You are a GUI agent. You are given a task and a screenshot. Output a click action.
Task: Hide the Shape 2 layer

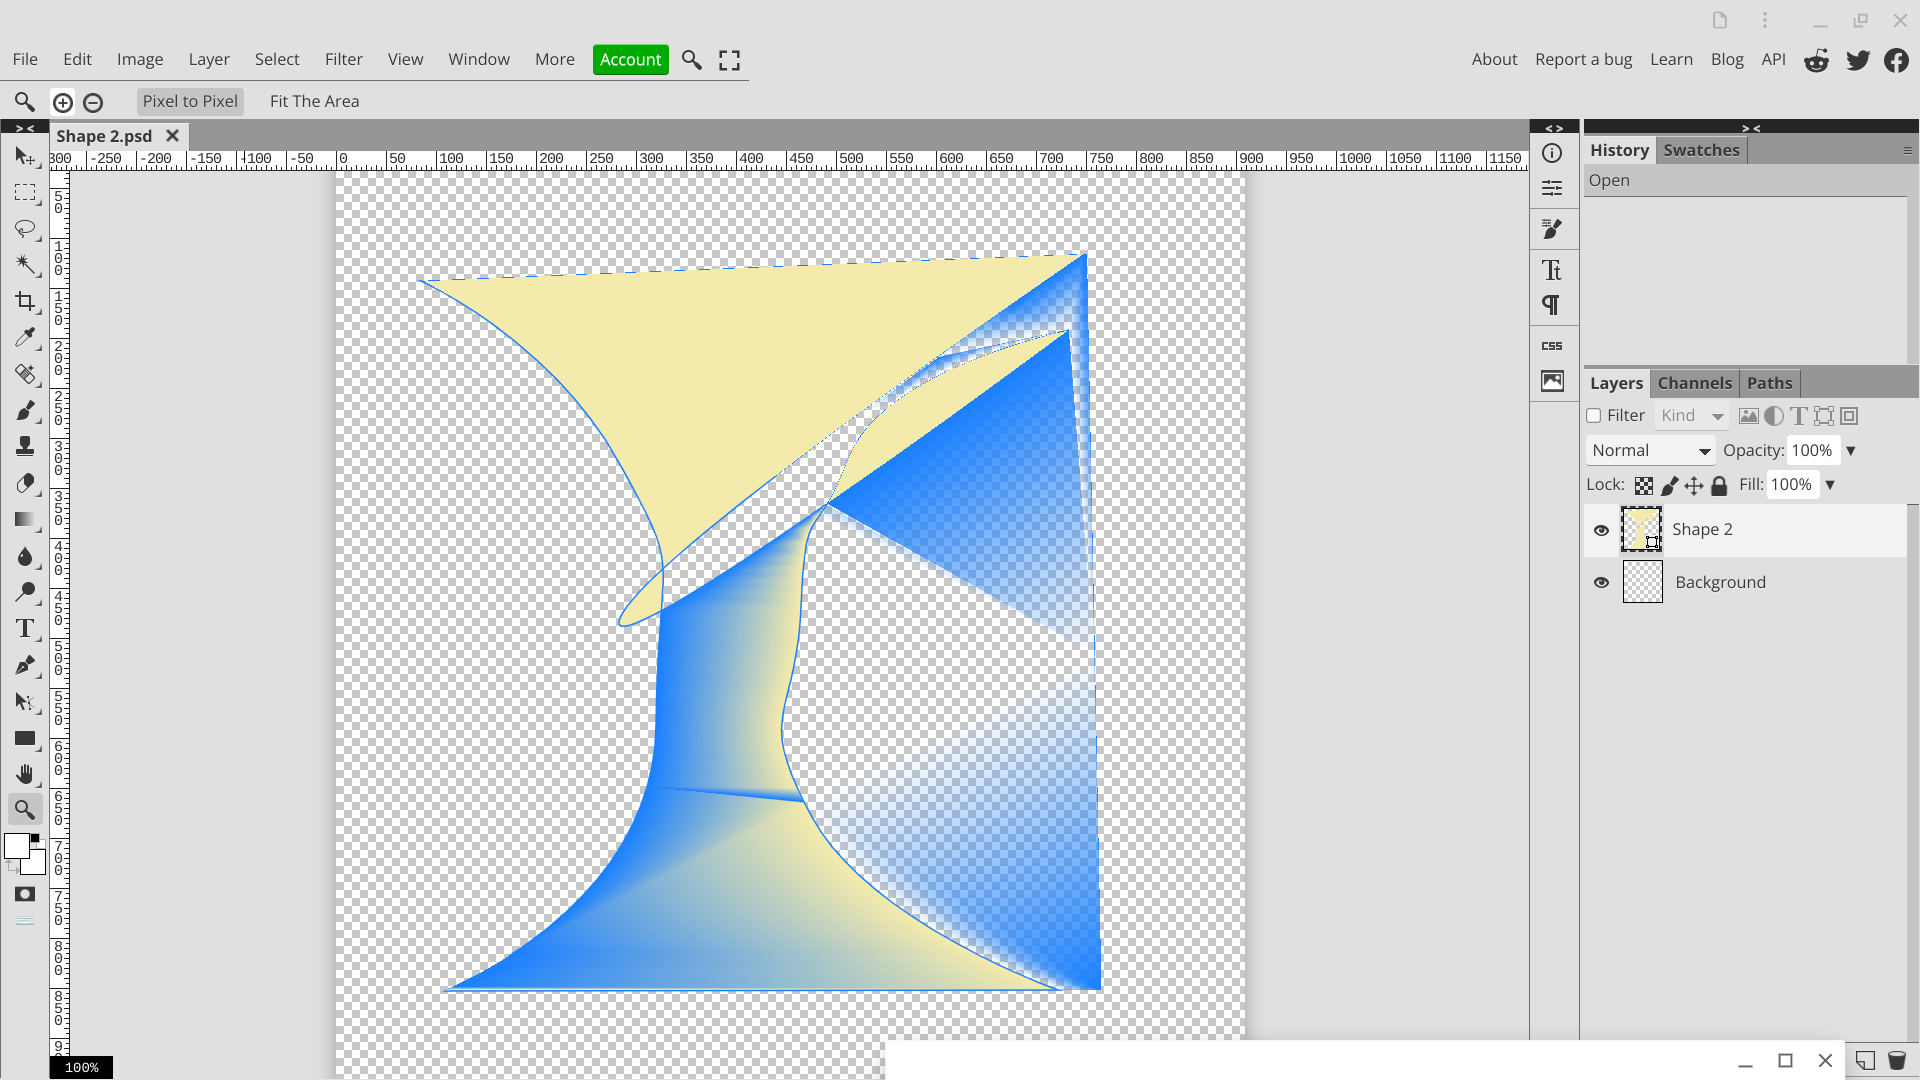pyautogui.click(x=1601, y=530)
